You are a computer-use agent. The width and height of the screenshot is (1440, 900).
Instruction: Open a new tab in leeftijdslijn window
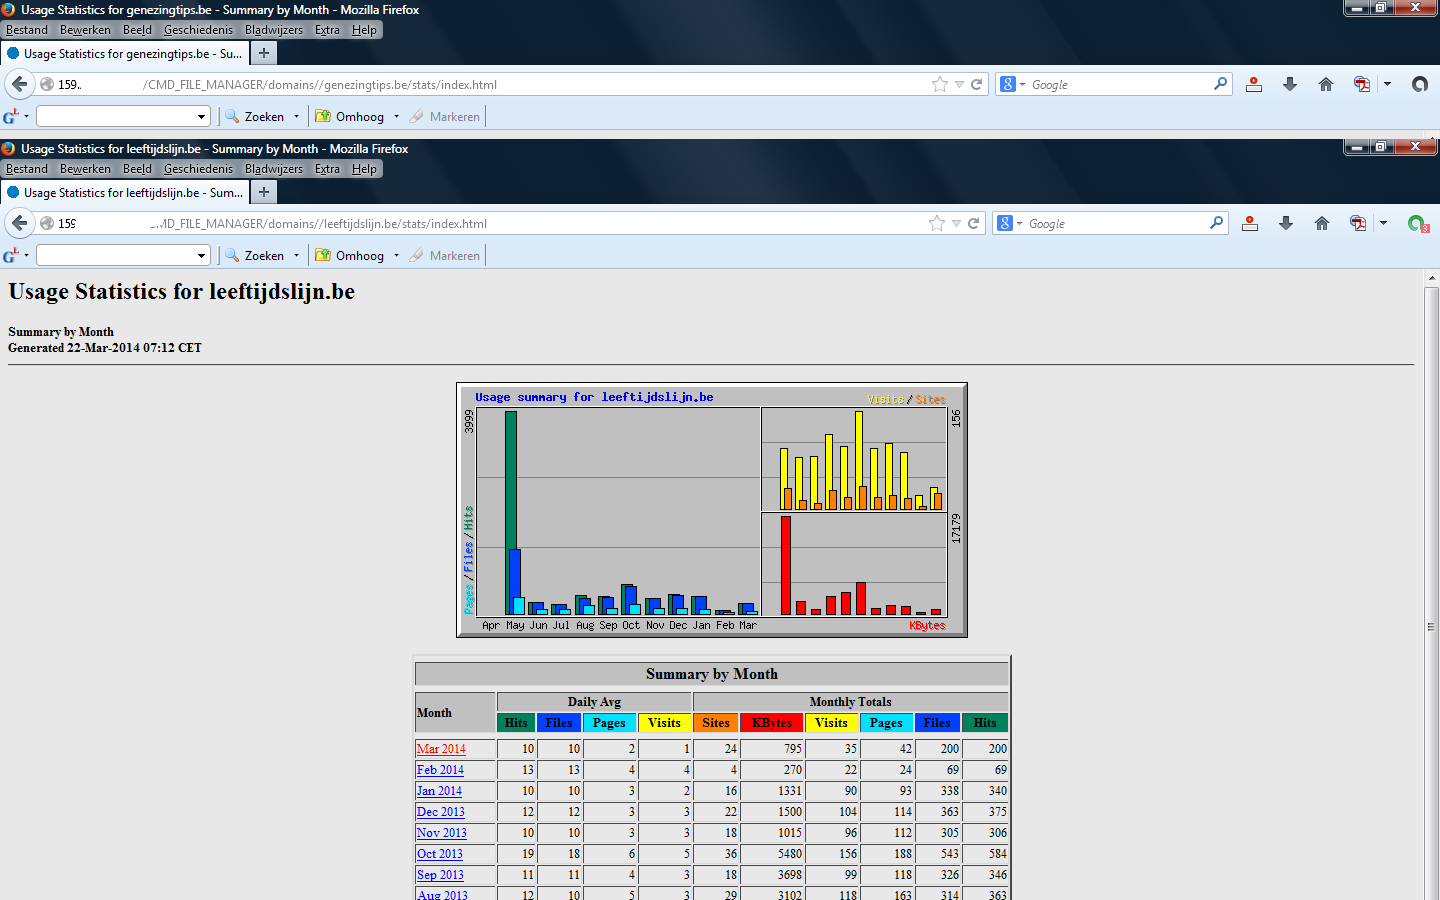[264, 192]
